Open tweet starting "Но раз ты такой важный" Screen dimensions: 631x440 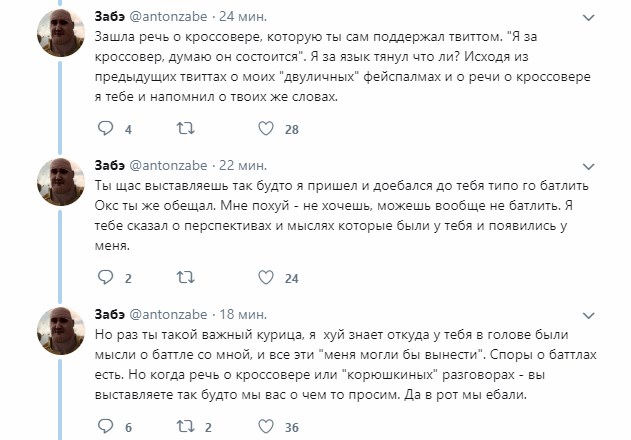350,362
